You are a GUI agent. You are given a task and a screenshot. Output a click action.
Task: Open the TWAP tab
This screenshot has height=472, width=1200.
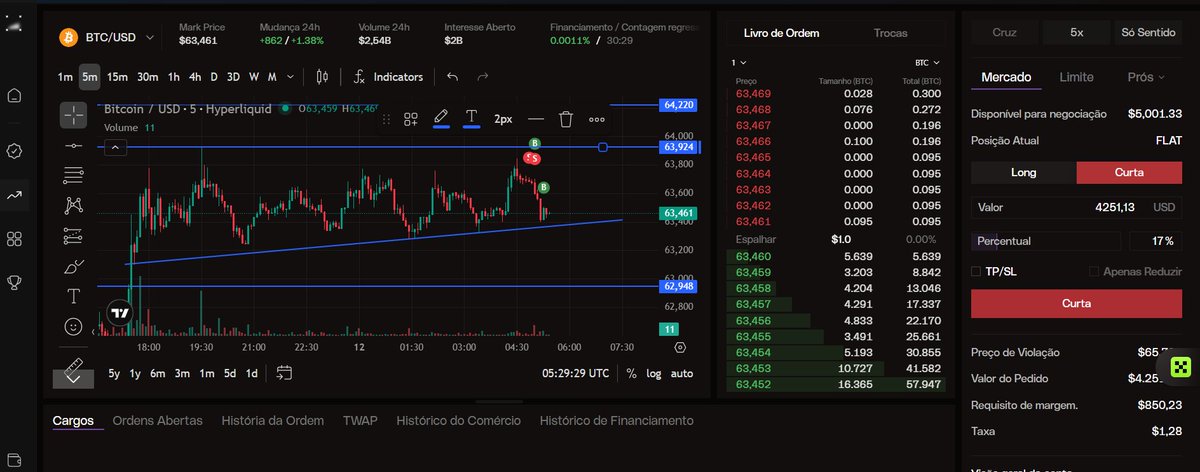(x=360, y=421)
